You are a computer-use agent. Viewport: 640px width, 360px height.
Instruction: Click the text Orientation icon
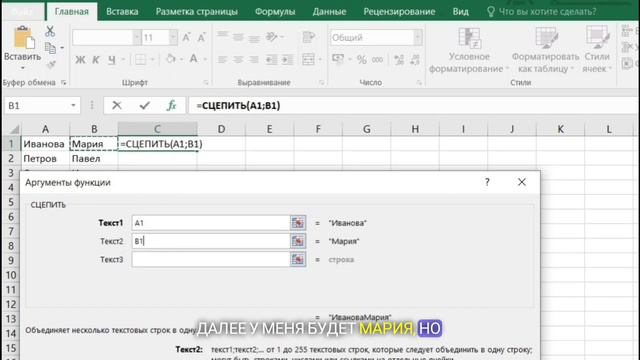click(x=272, y=37)
